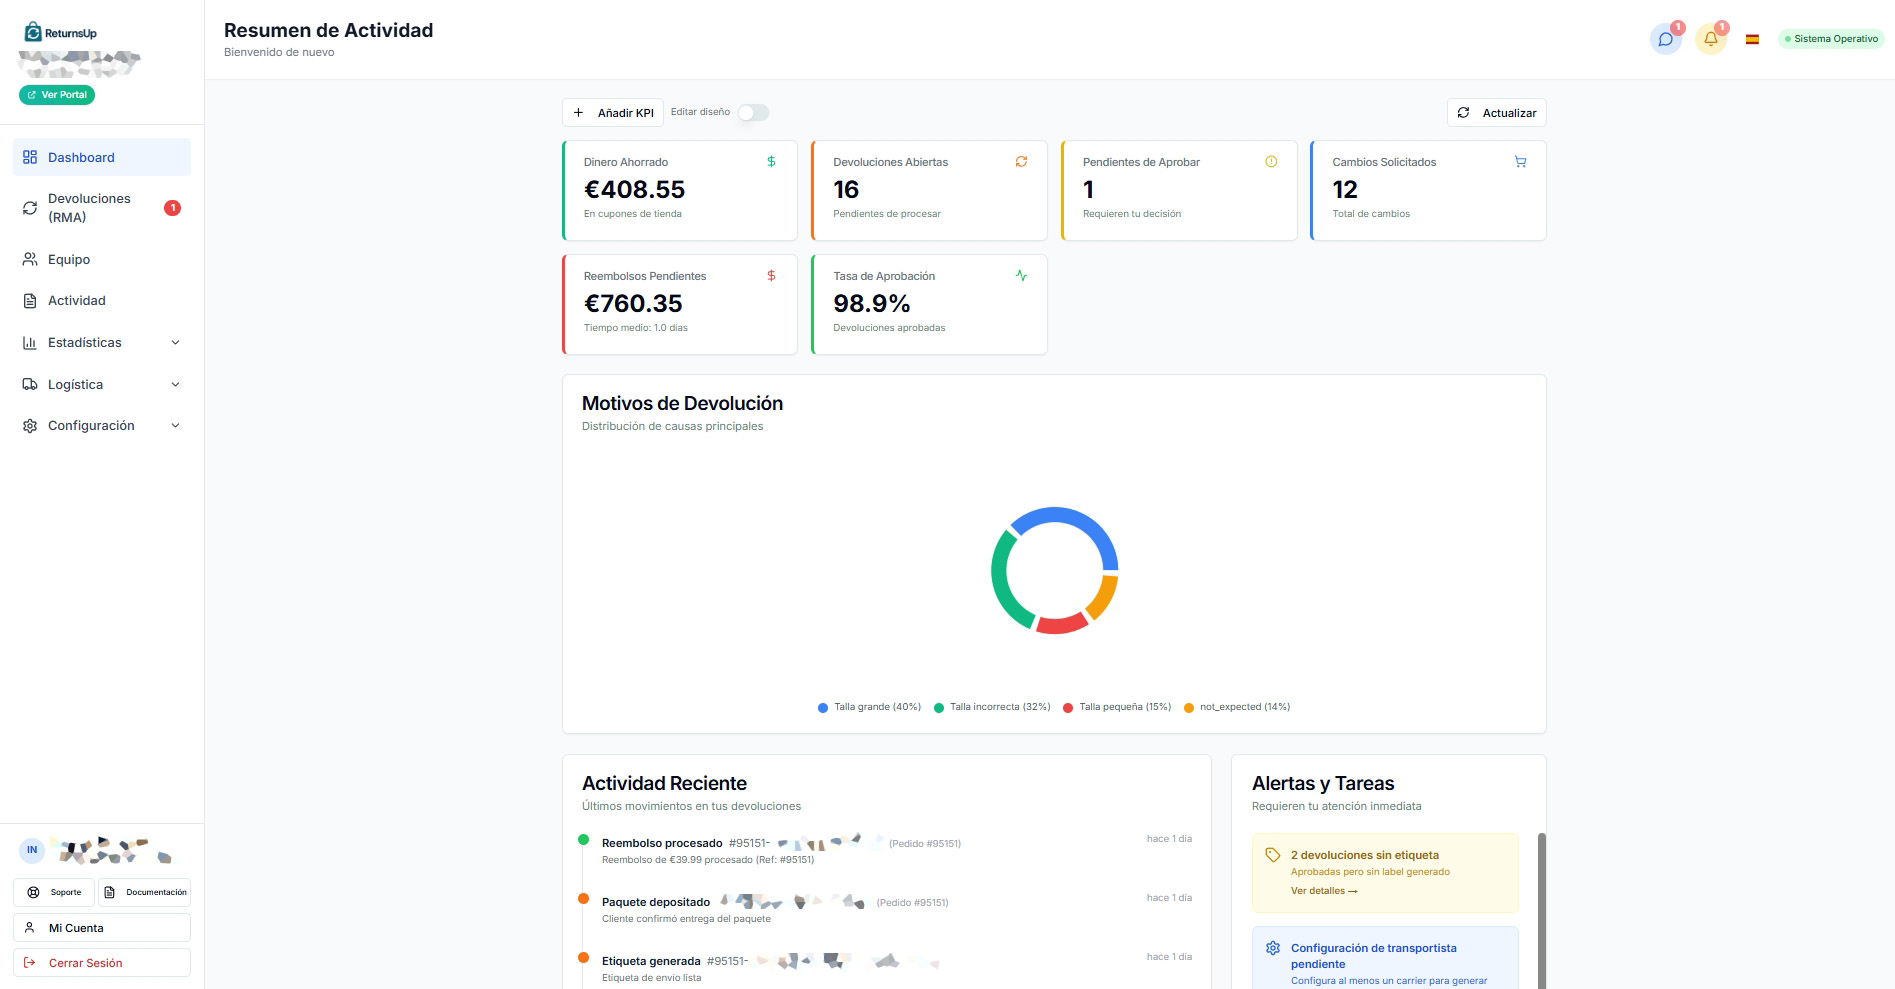Click the Actualizar button
The width and height of the screenshot is (1895, 989).
tap(1496, 113)
